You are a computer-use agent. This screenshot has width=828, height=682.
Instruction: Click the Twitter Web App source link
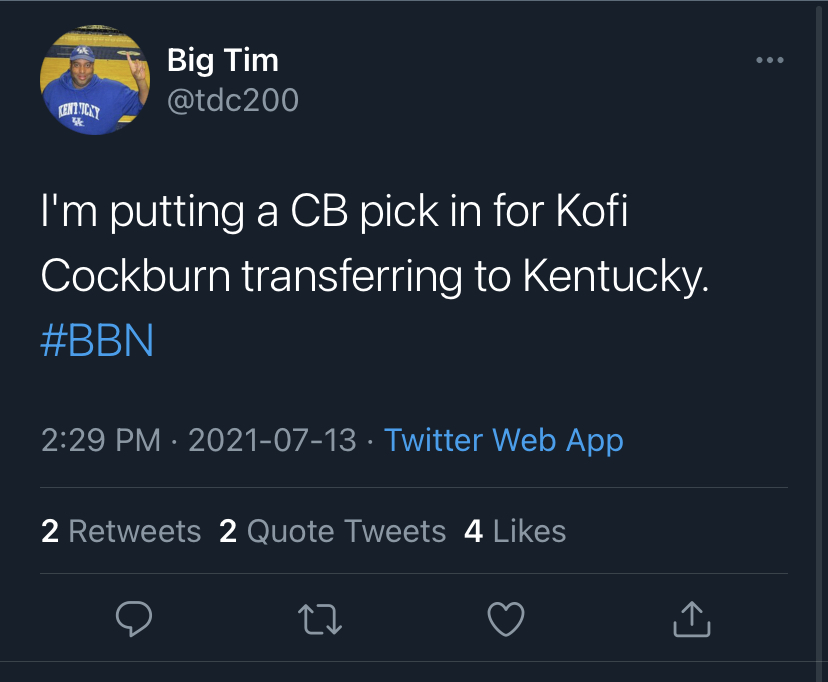(504, 440)
